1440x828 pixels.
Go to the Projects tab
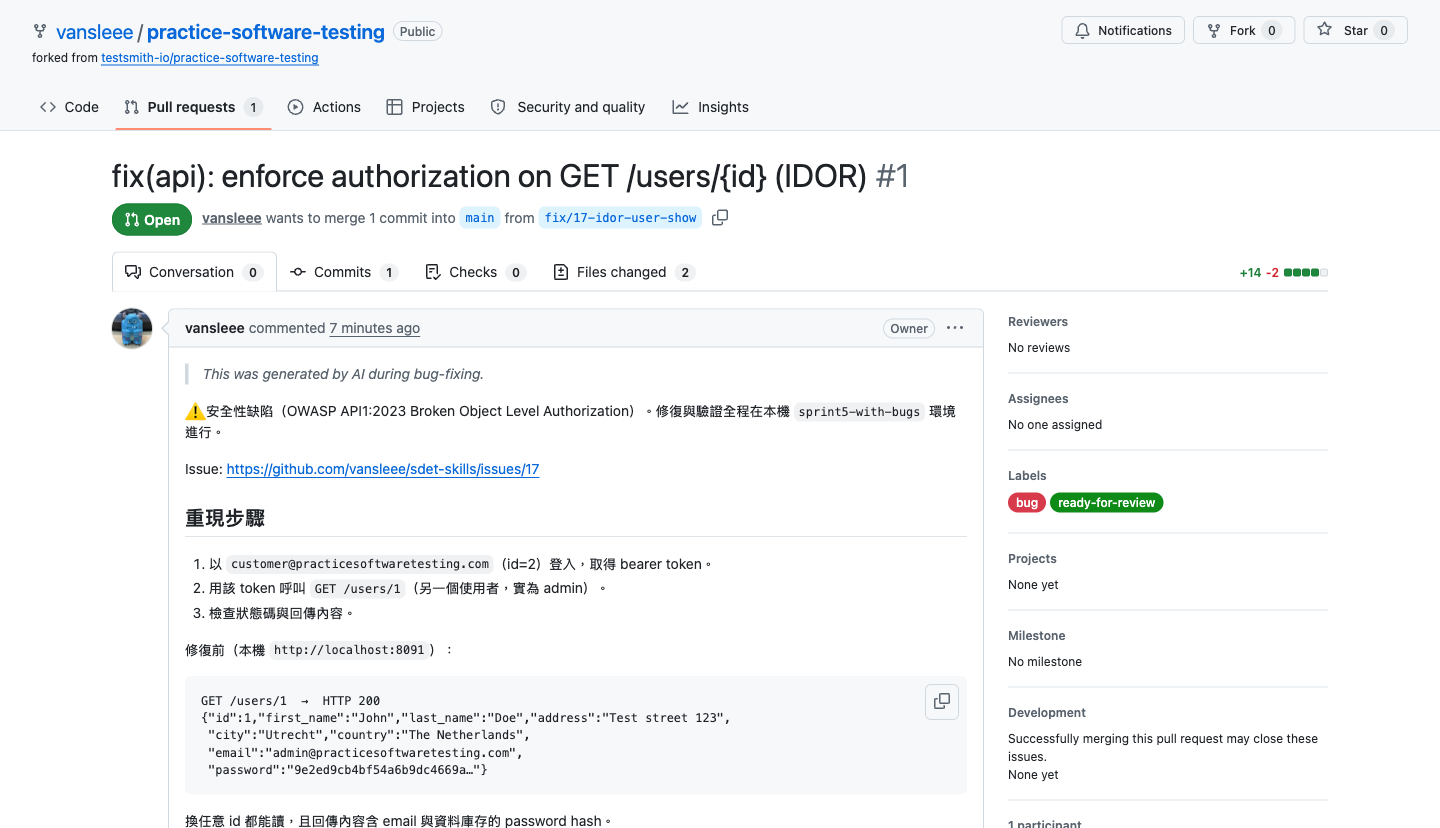click(x=425, y=107)
